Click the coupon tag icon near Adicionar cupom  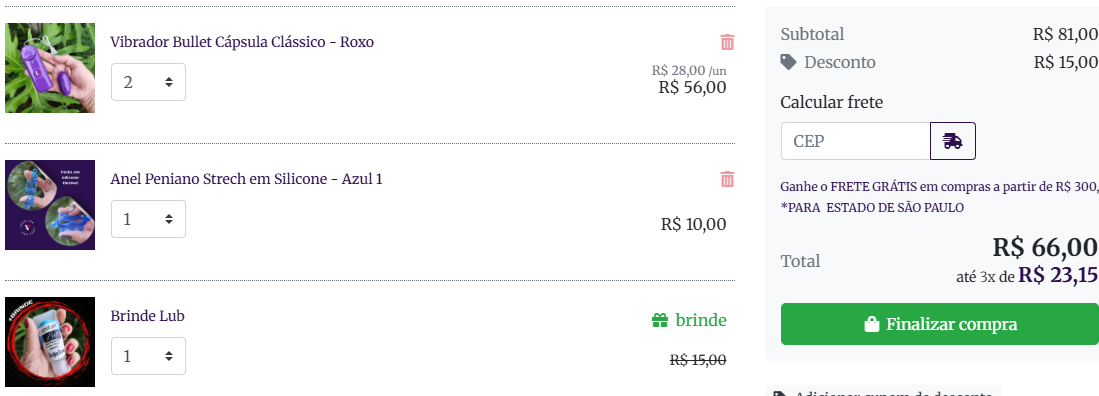pos(779,395)
